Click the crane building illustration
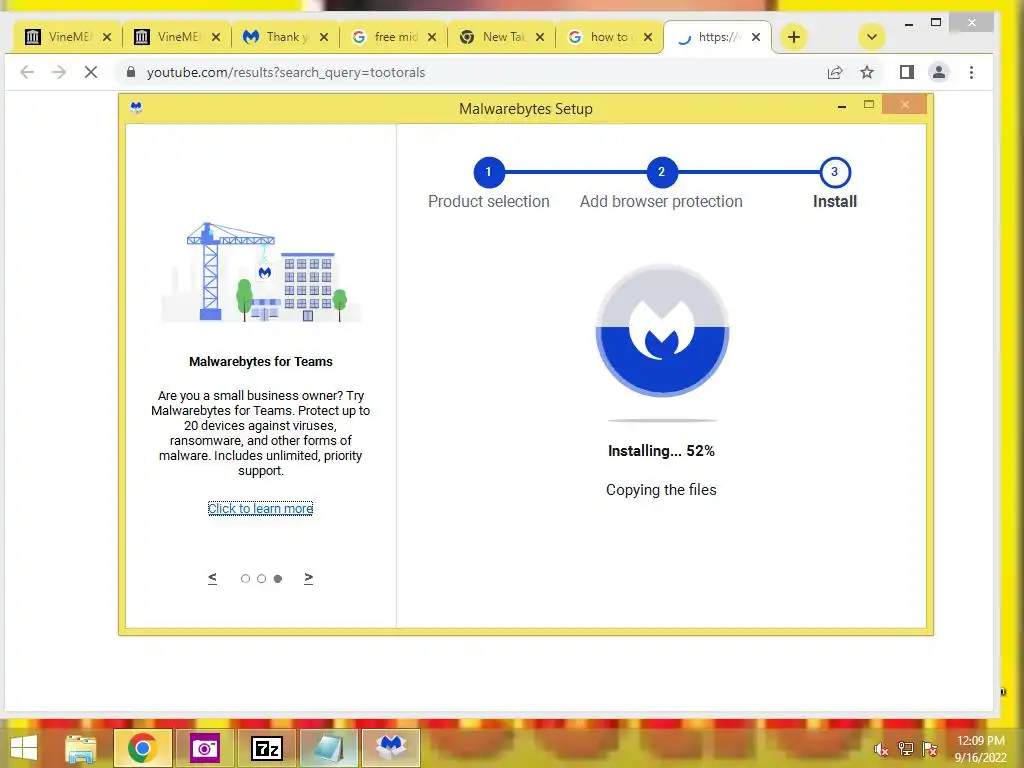 point(261,272)
